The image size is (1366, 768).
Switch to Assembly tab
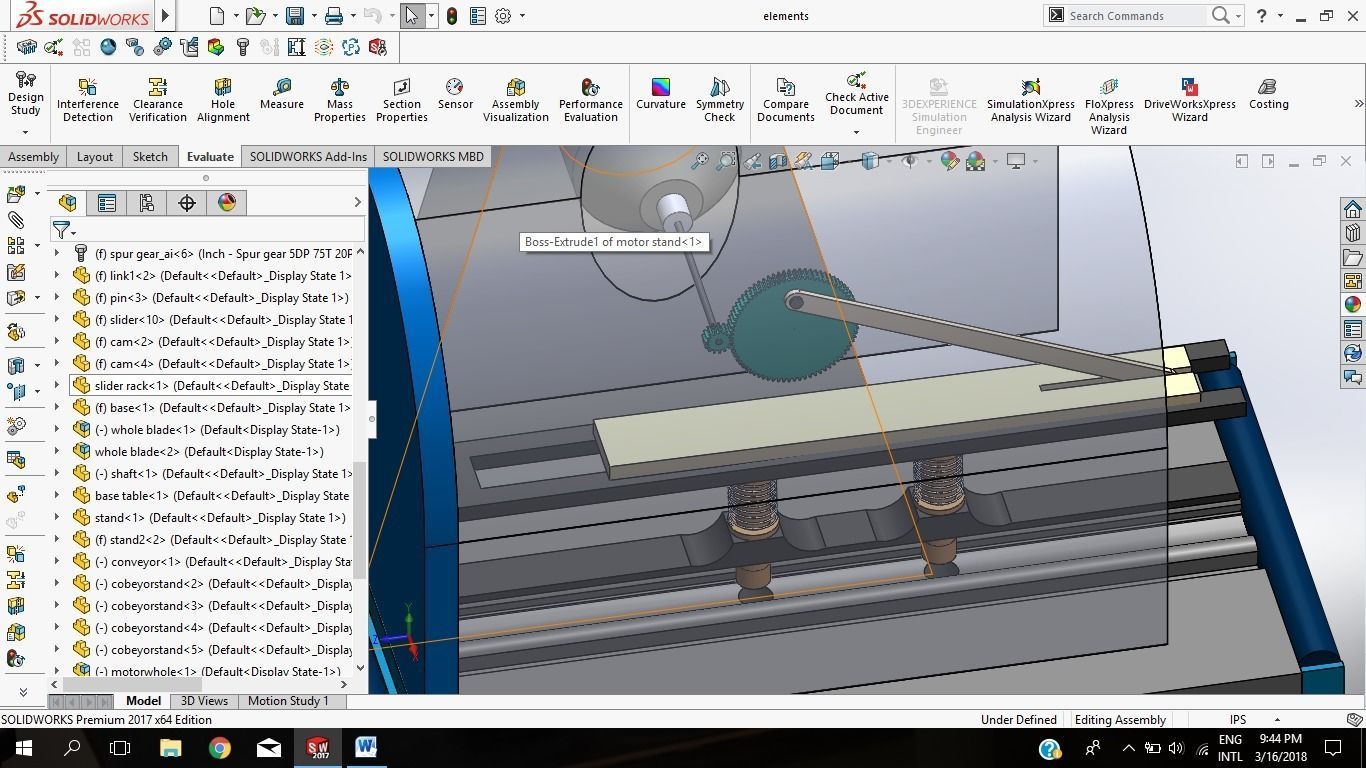point(33,157)
